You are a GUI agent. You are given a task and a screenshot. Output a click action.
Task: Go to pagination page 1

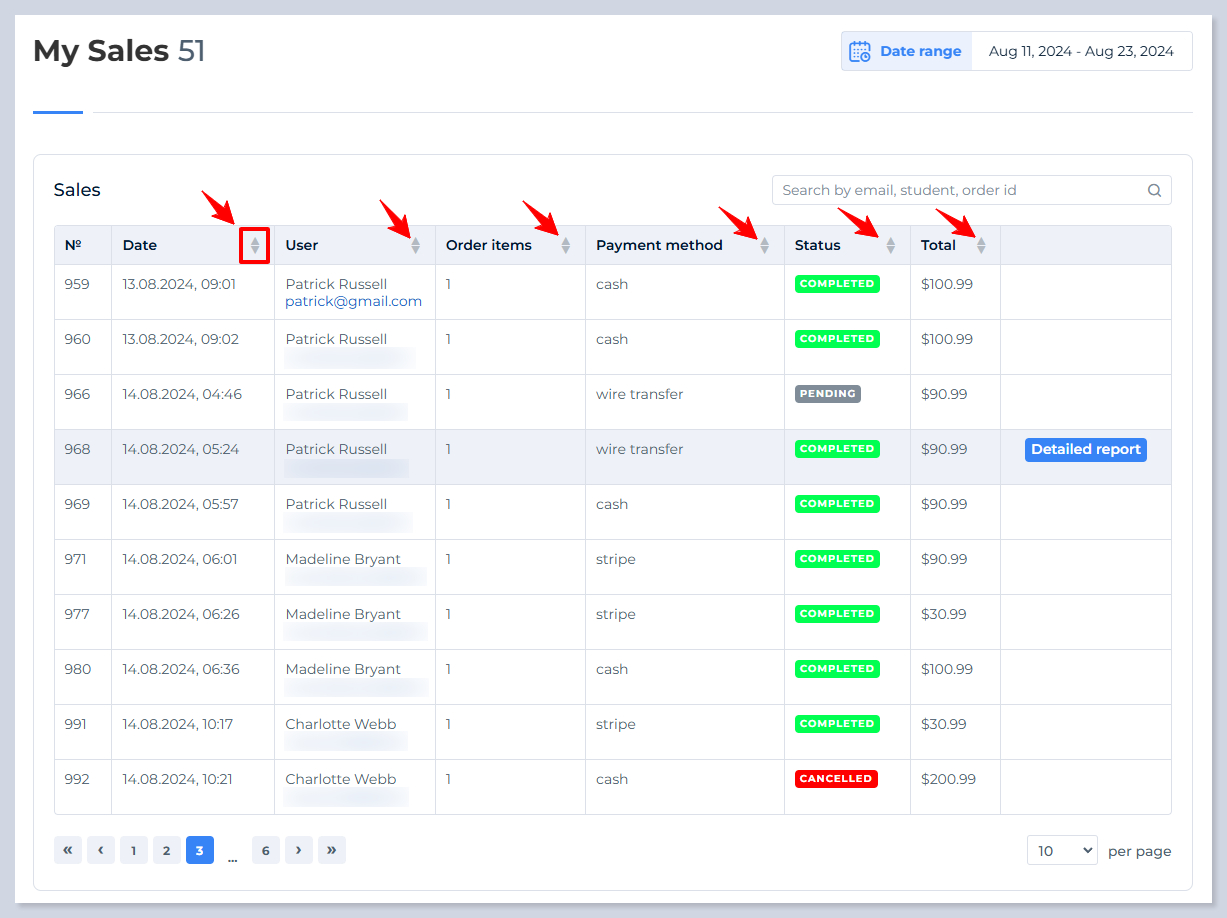point(133,851)
